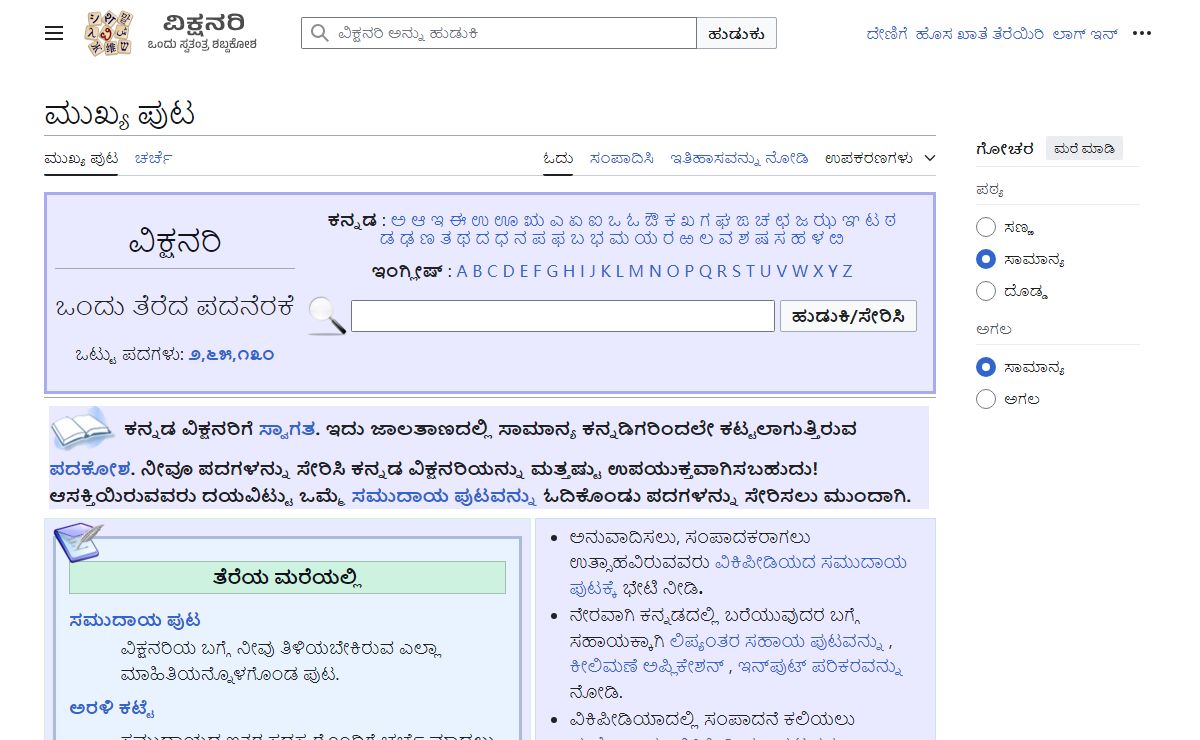Open ವಿಕಿಪೀಡಿಯದ ಸಮುದಾಯ link
This screenshot has height=740, width=1200.
(x=811, y=562)
